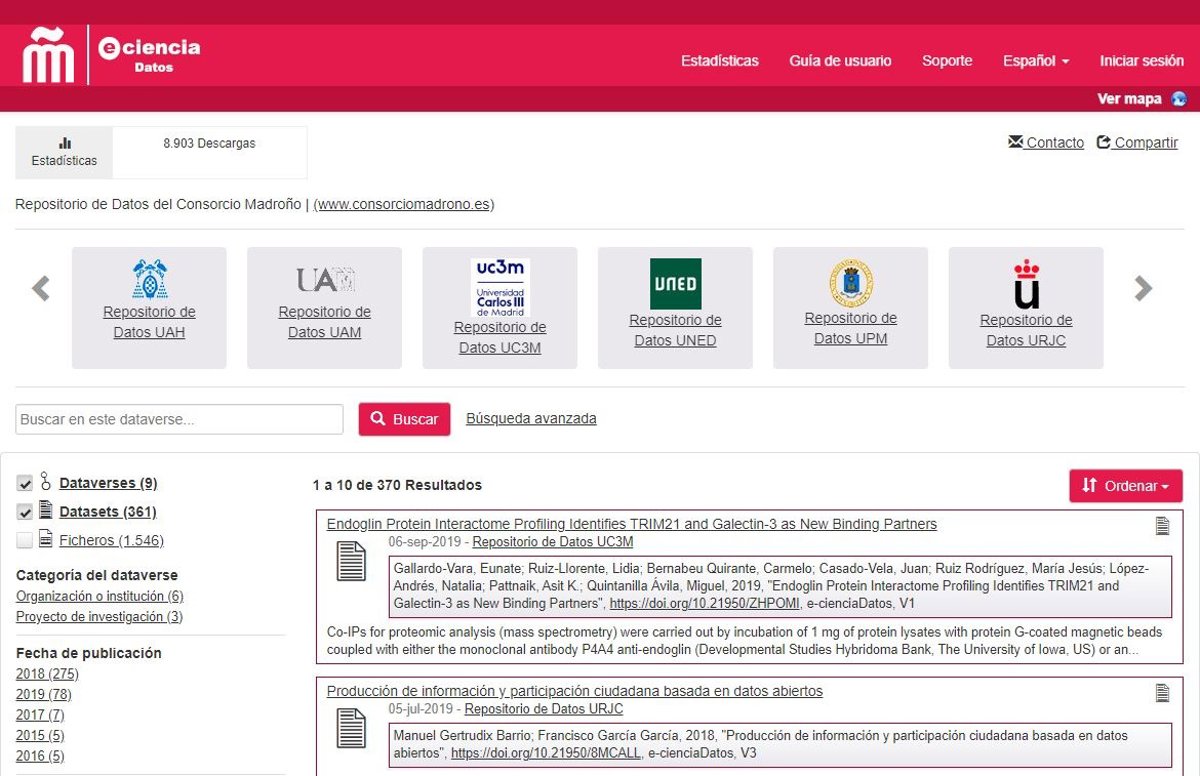Select the UNED repository logo

[675, 284]
